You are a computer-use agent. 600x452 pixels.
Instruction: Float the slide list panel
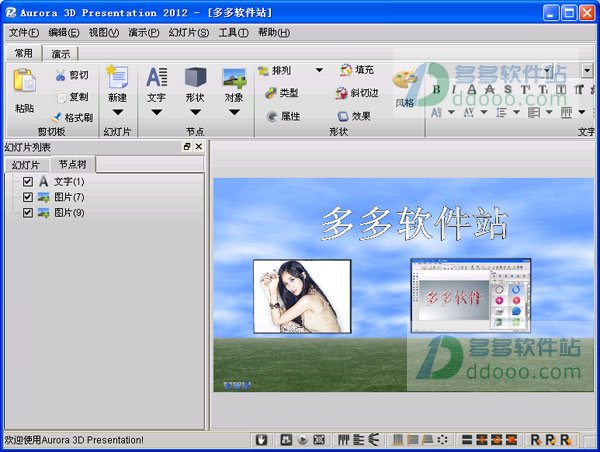[x=187, y=147]
